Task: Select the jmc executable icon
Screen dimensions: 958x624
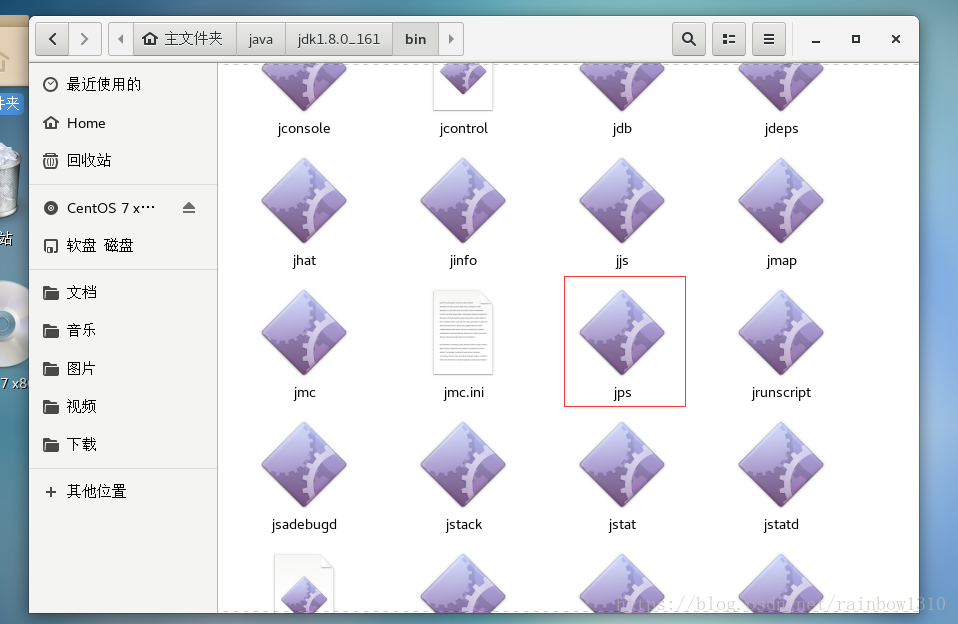Action: (x=304, y=332)
